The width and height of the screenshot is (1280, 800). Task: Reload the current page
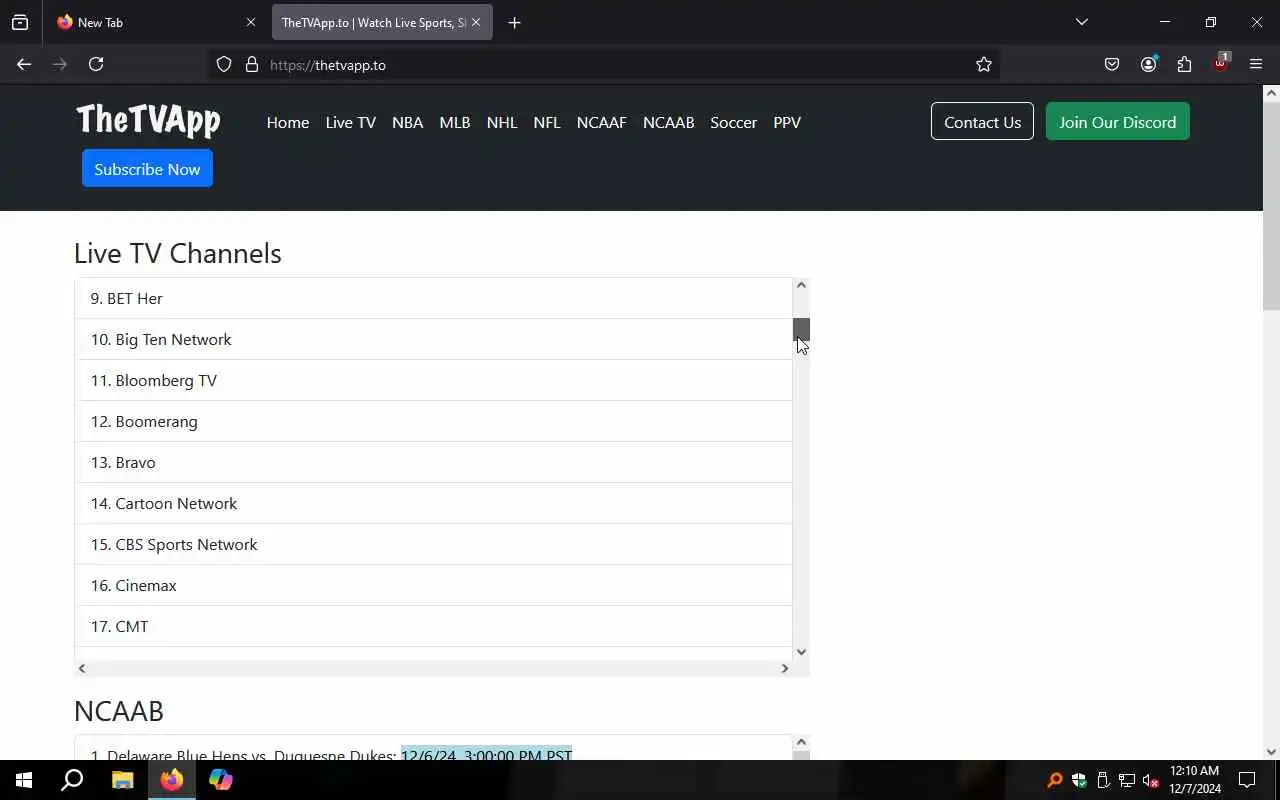tap(96, 64)
